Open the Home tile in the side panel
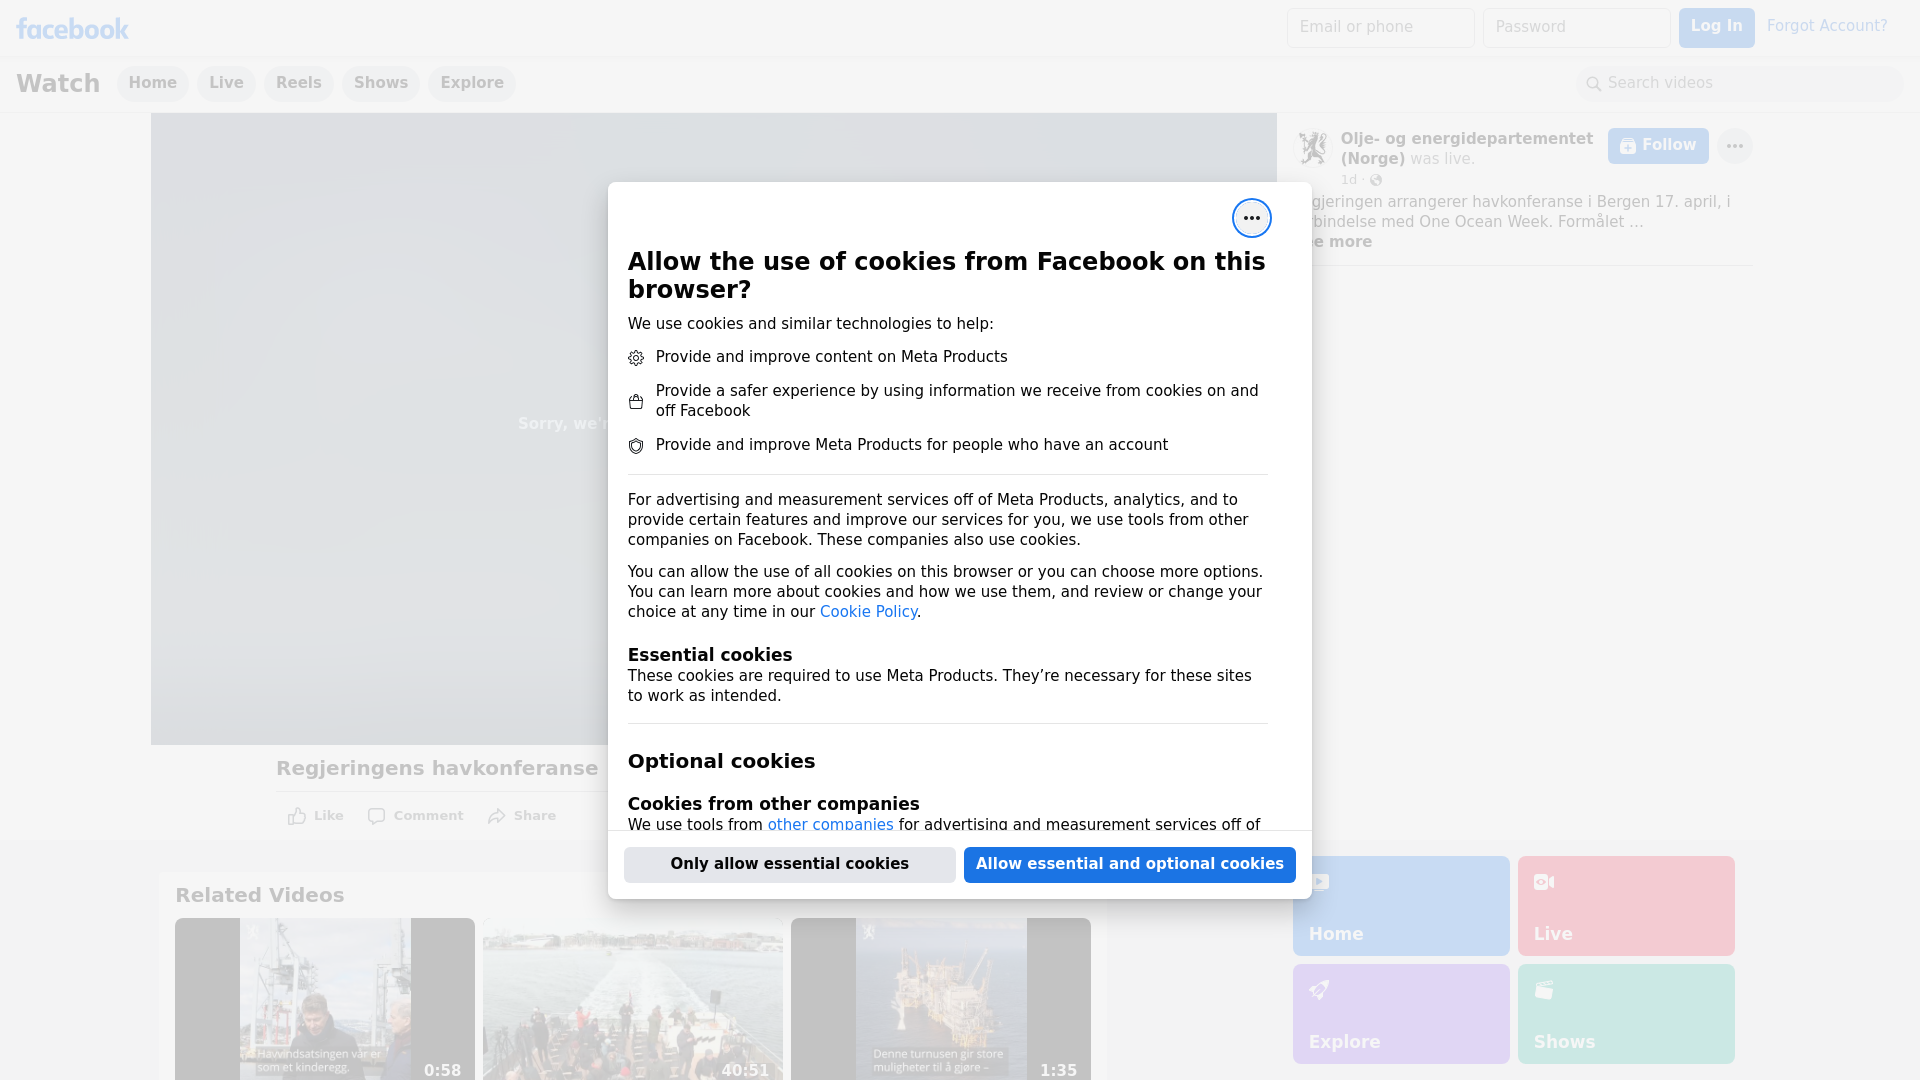The height and width of the screenshot is (1080, 1920). (1401, 906)
